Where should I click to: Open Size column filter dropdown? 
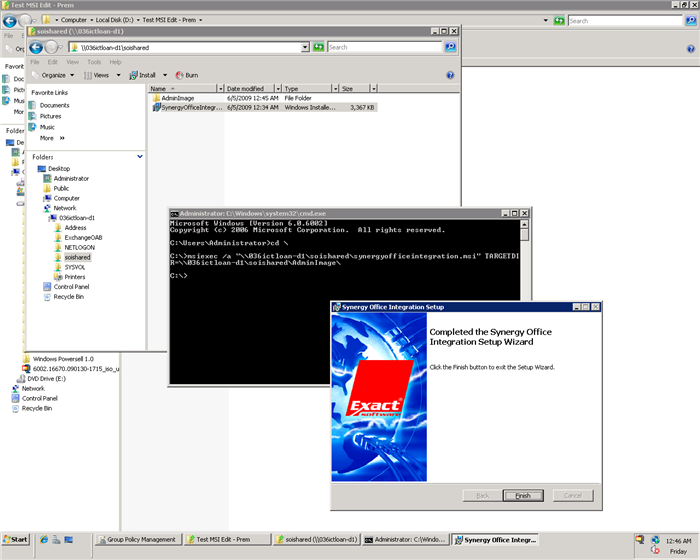click(x=374, y=88)
